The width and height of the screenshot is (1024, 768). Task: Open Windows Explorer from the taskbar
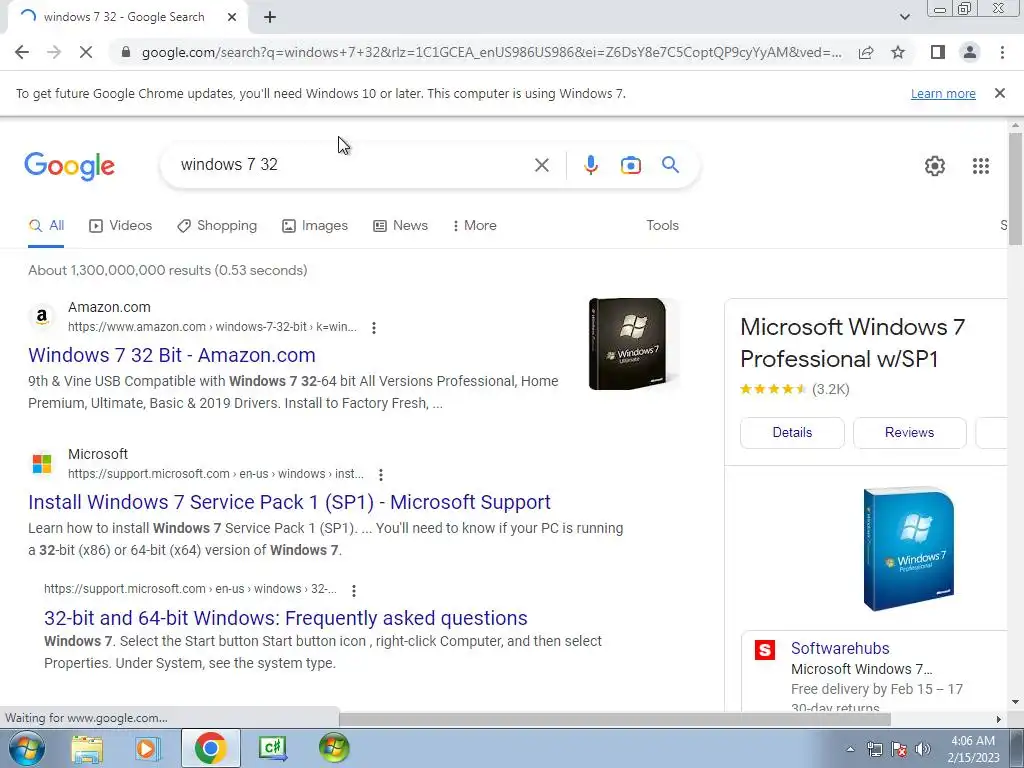[87, 748]
